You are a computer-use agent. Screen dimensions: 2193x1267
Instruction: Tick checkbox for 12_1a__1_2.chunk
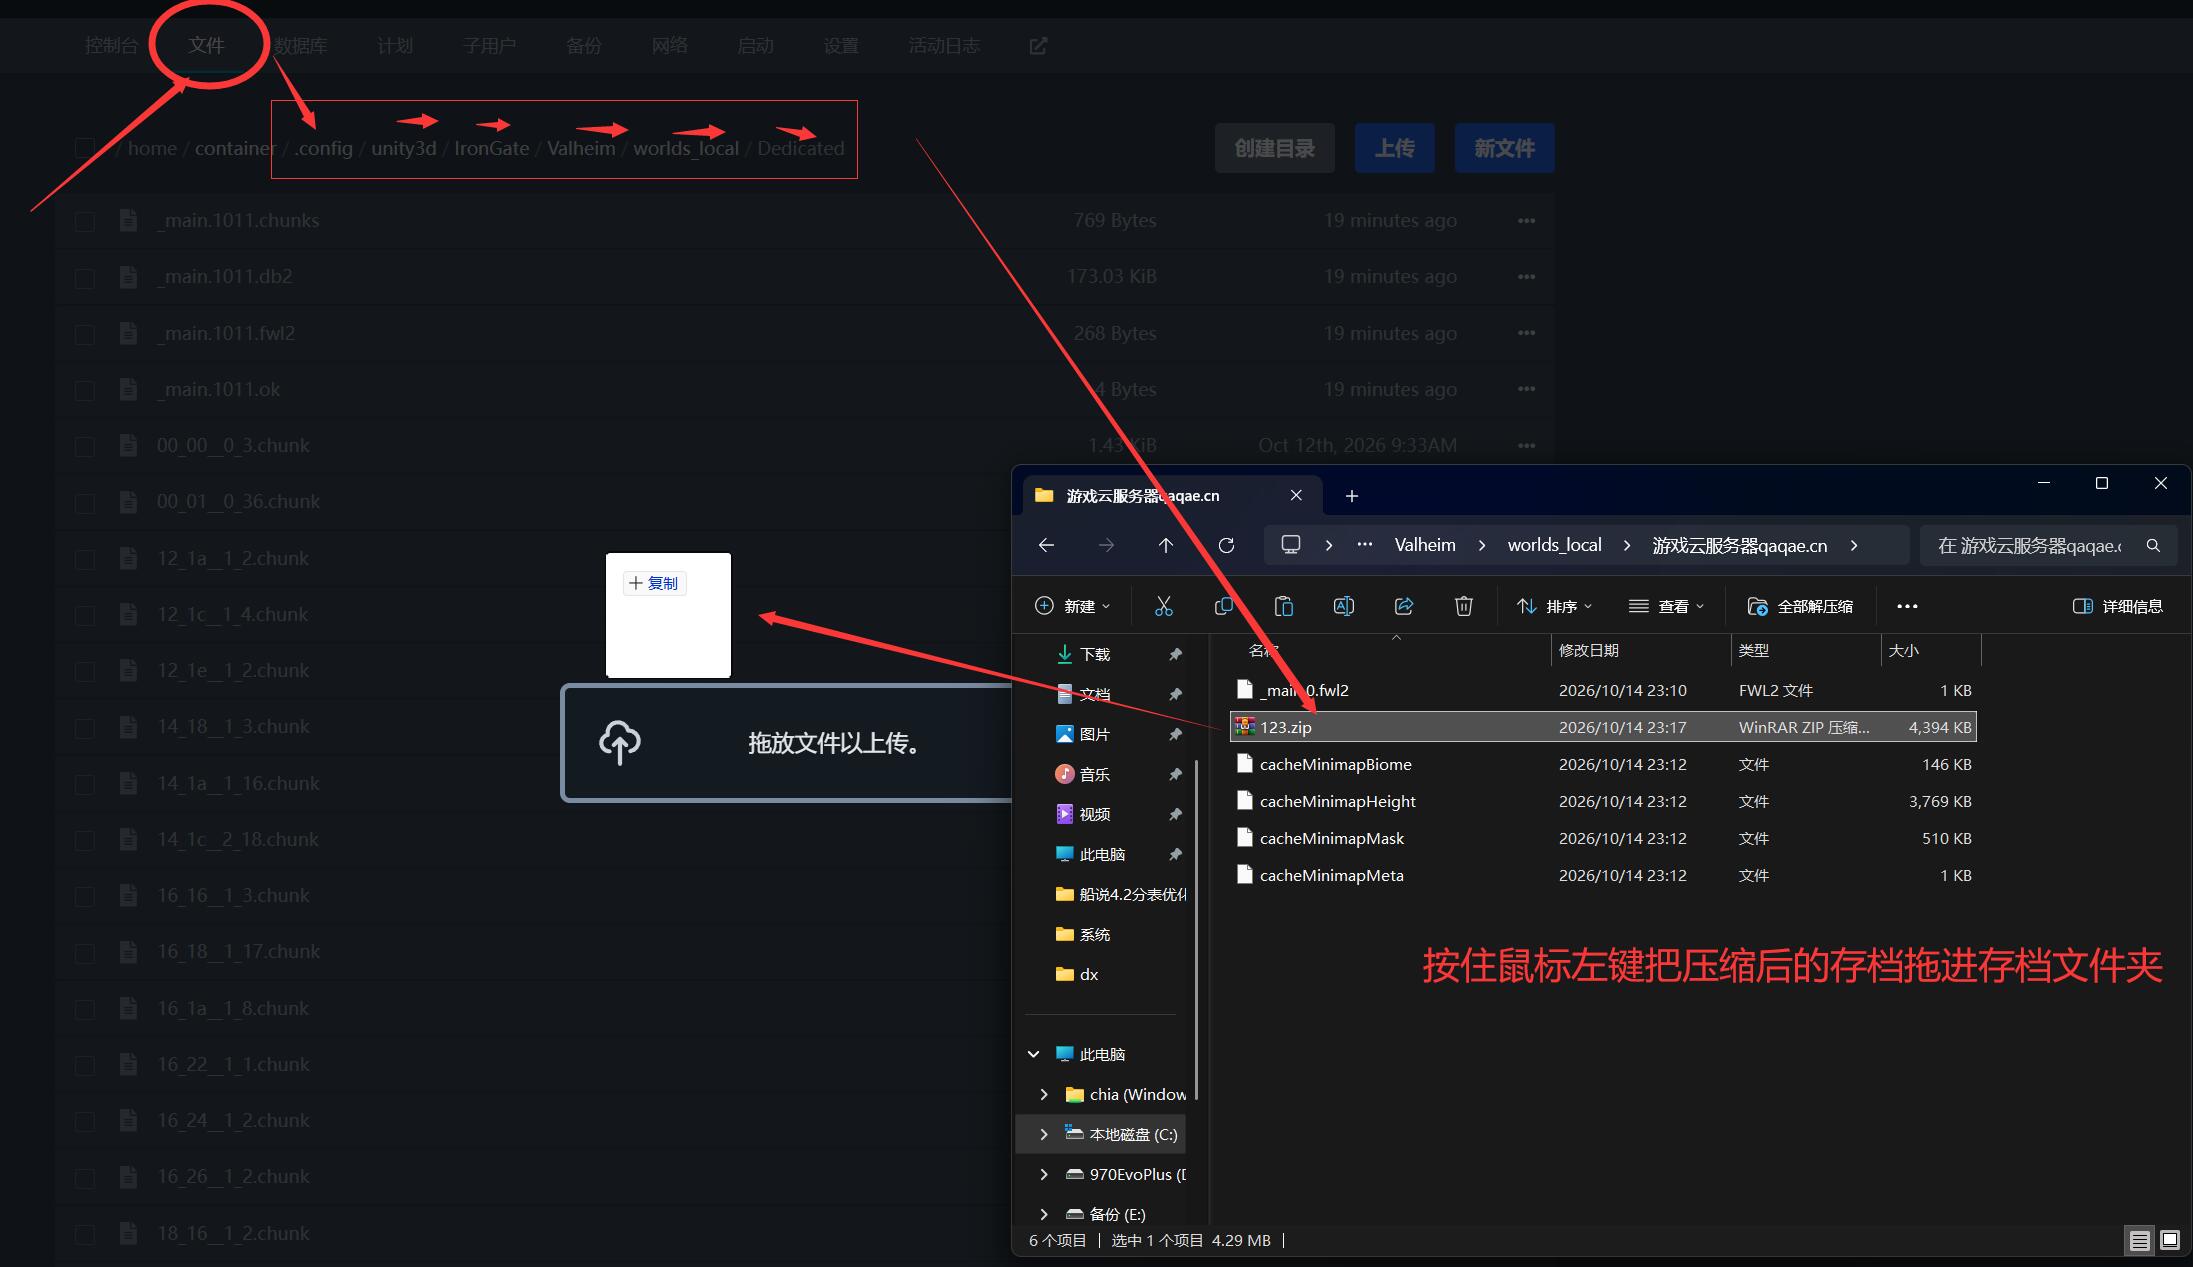pyautogui.click(x=85, y=559)
